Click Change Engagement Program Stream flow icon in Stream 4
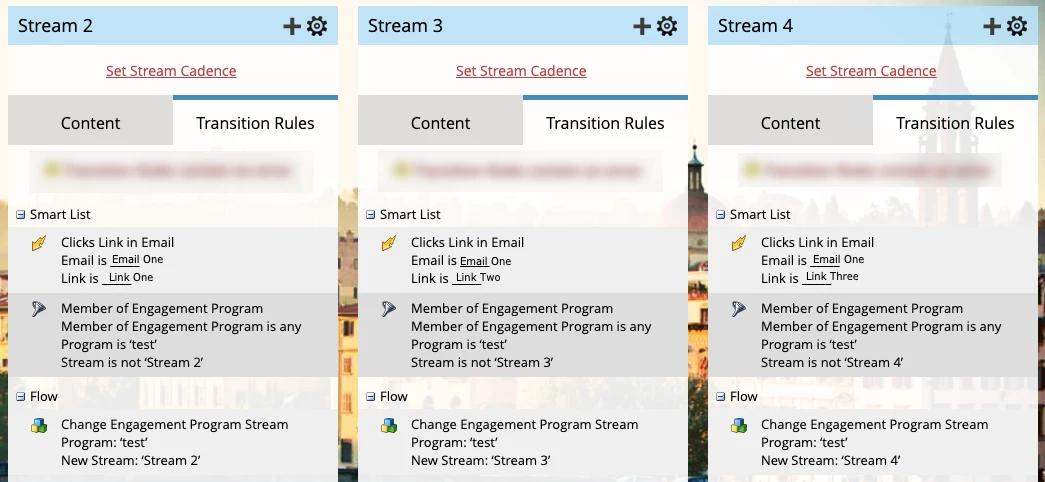Viewport: 1045px width, 482px height. pyautogui.click(x=739, y=425)
